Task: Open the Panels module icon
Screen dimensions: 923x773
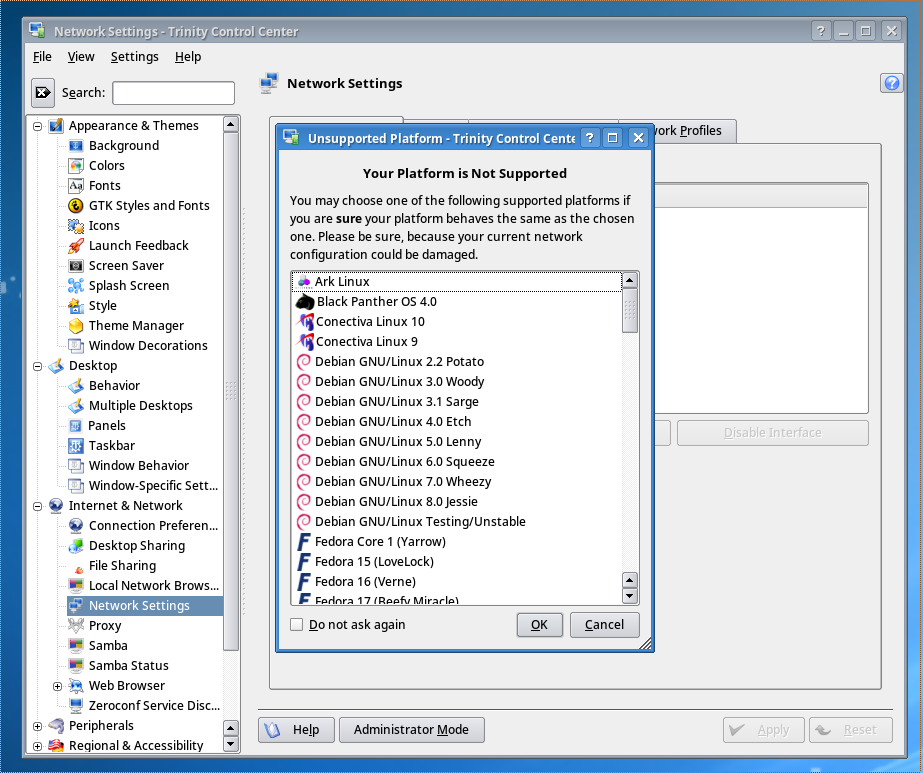Action: 76,426
